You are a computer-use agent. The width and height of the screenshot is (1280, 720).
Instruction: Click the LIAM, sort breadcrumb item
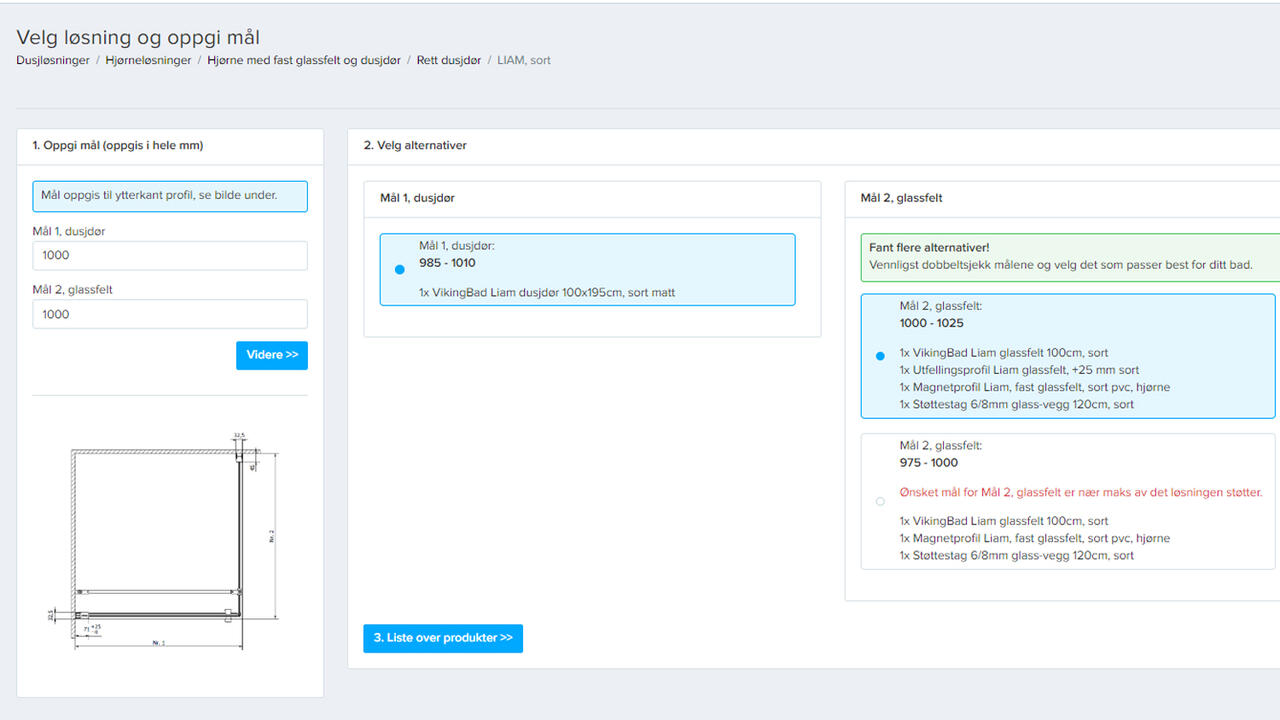click(x=524, y=61)
